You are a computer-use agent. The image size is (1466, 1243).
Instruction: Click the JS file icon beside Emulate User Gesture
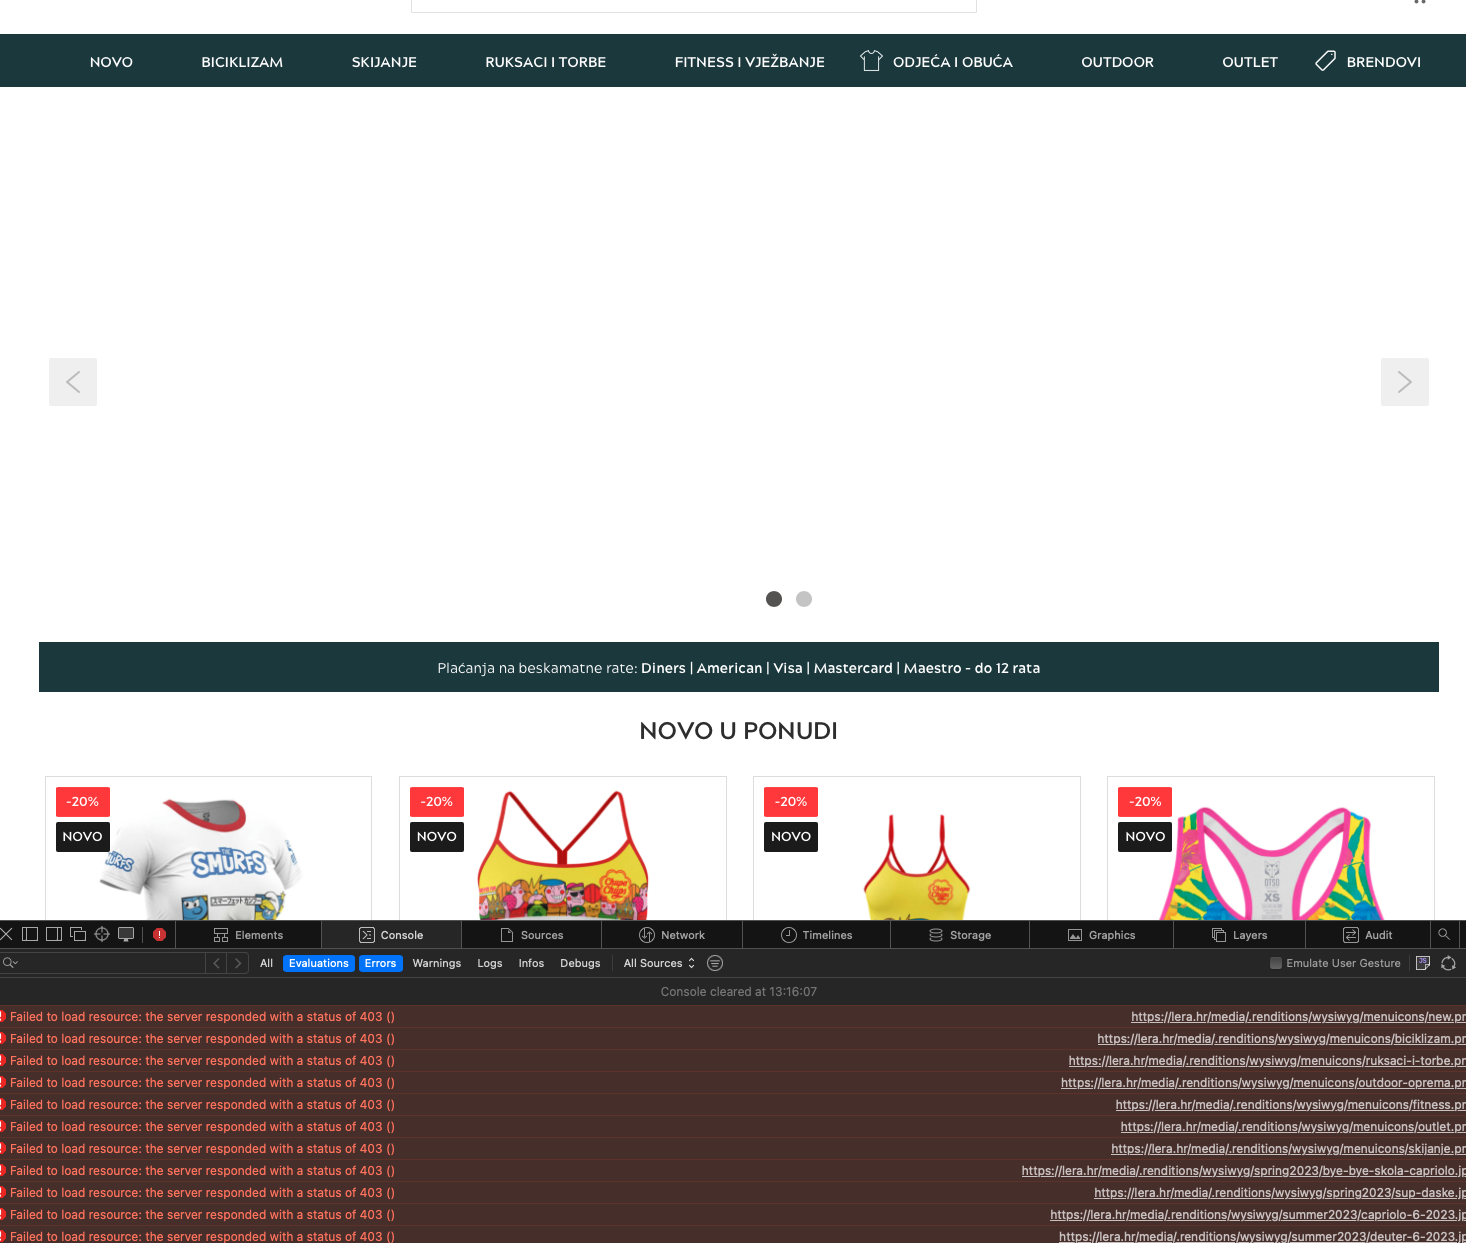(1423, 963)
